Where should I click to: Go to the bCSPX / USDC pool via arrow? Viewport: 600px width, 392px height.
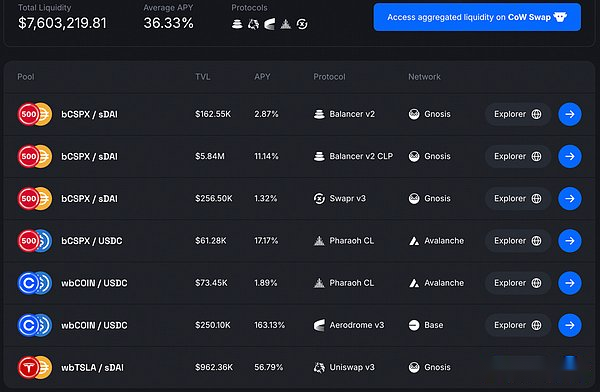pos(570,240)
